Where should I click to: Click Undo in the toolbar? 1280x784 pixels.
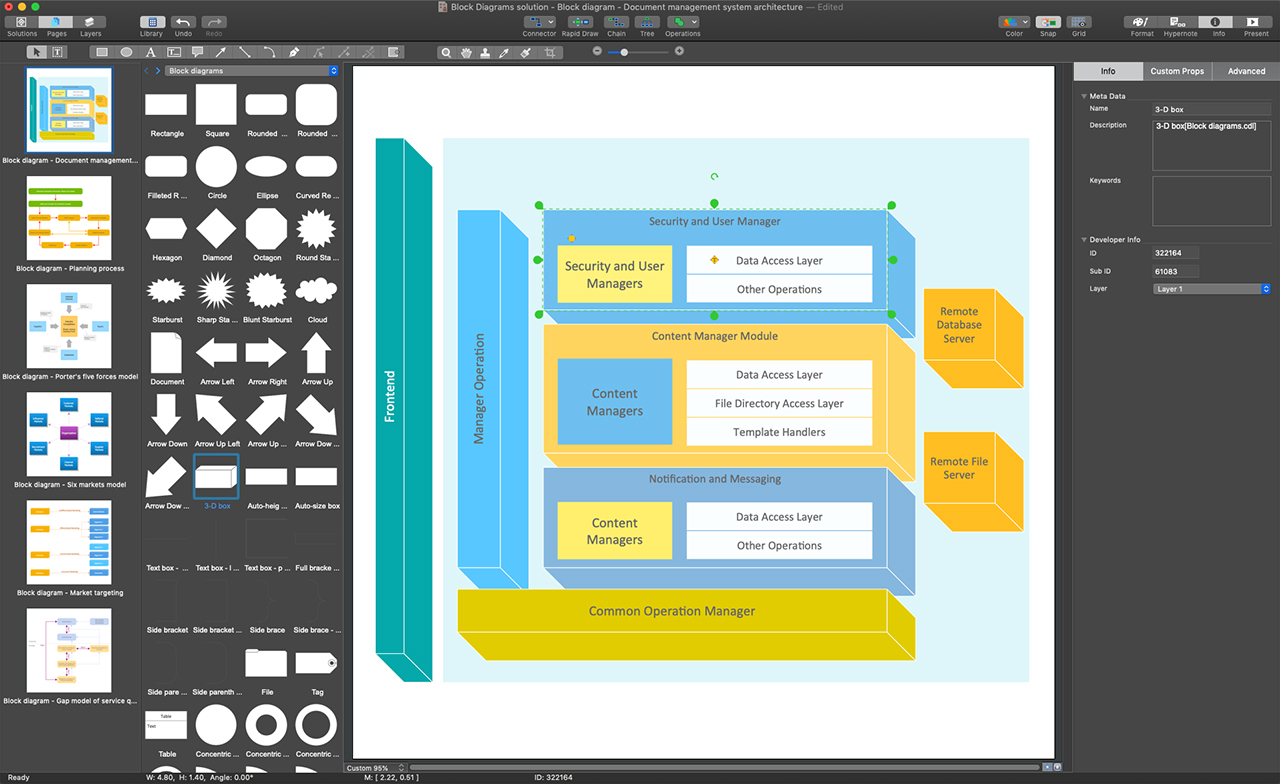(x=182, y=24)
